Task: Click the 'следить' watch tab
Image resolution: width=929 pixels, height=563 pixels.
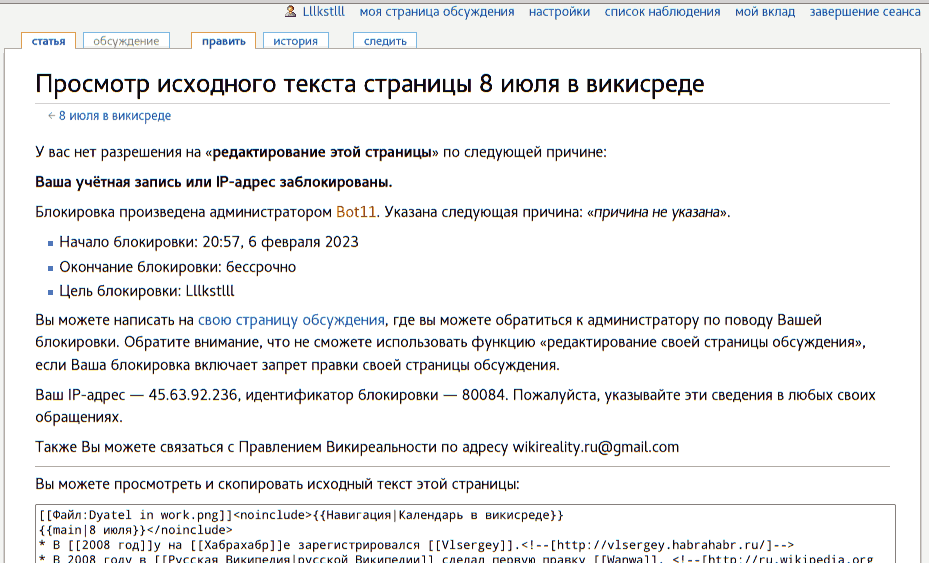Action: tap(384, 41)
